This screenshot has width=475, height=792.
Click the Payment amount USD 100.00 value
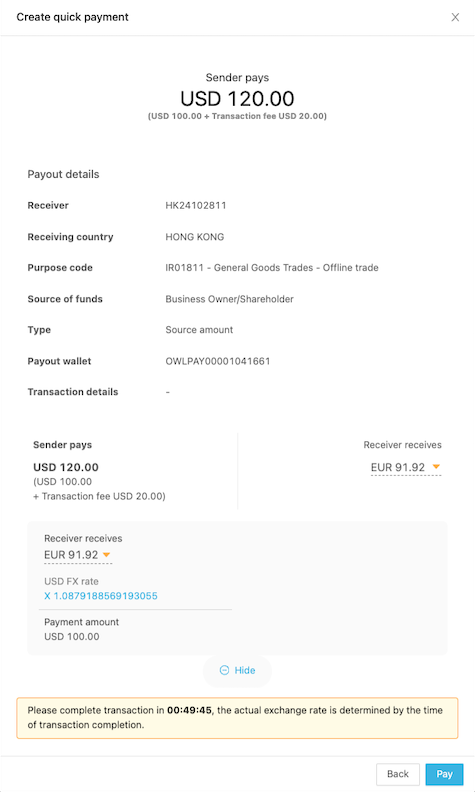[x=72, y=636]
